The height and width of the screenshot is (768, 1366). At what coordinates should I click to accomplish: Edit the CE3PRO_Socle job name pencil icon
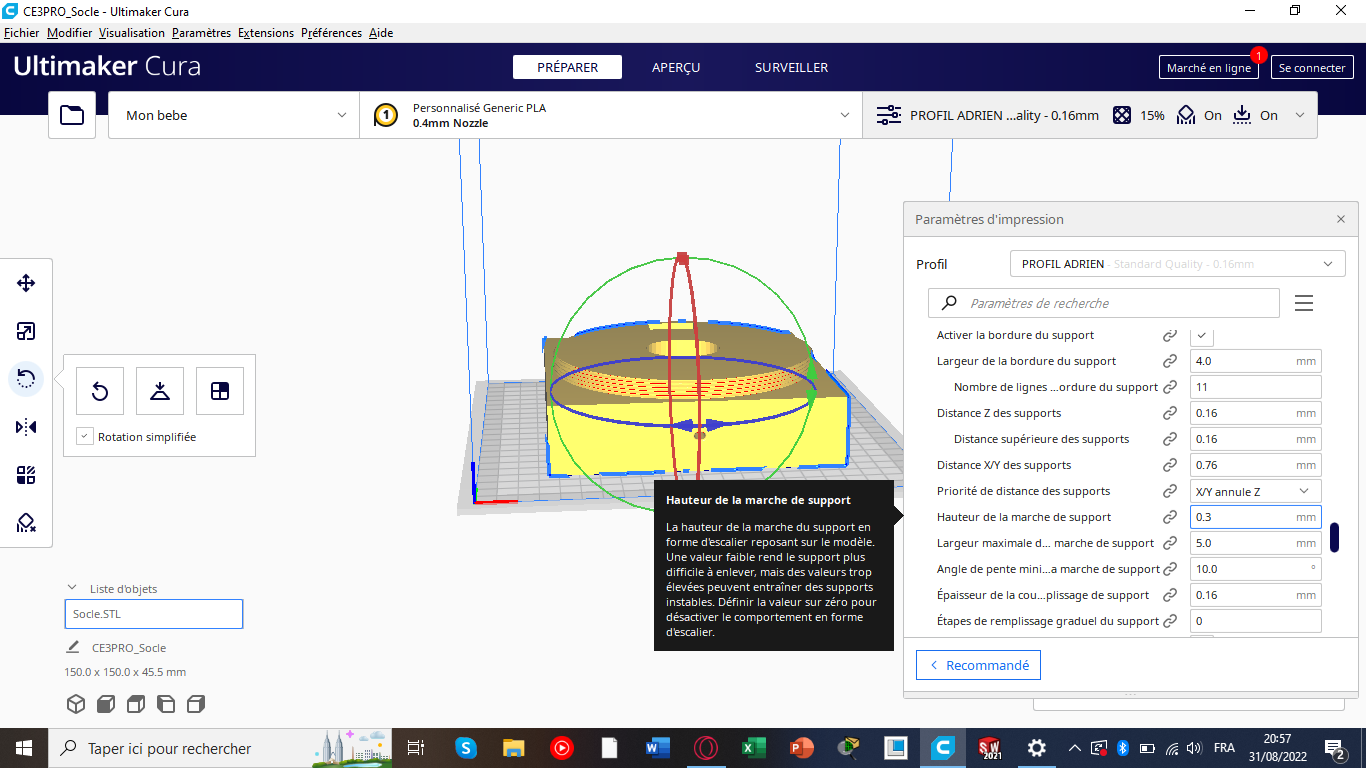pos(73,647)
